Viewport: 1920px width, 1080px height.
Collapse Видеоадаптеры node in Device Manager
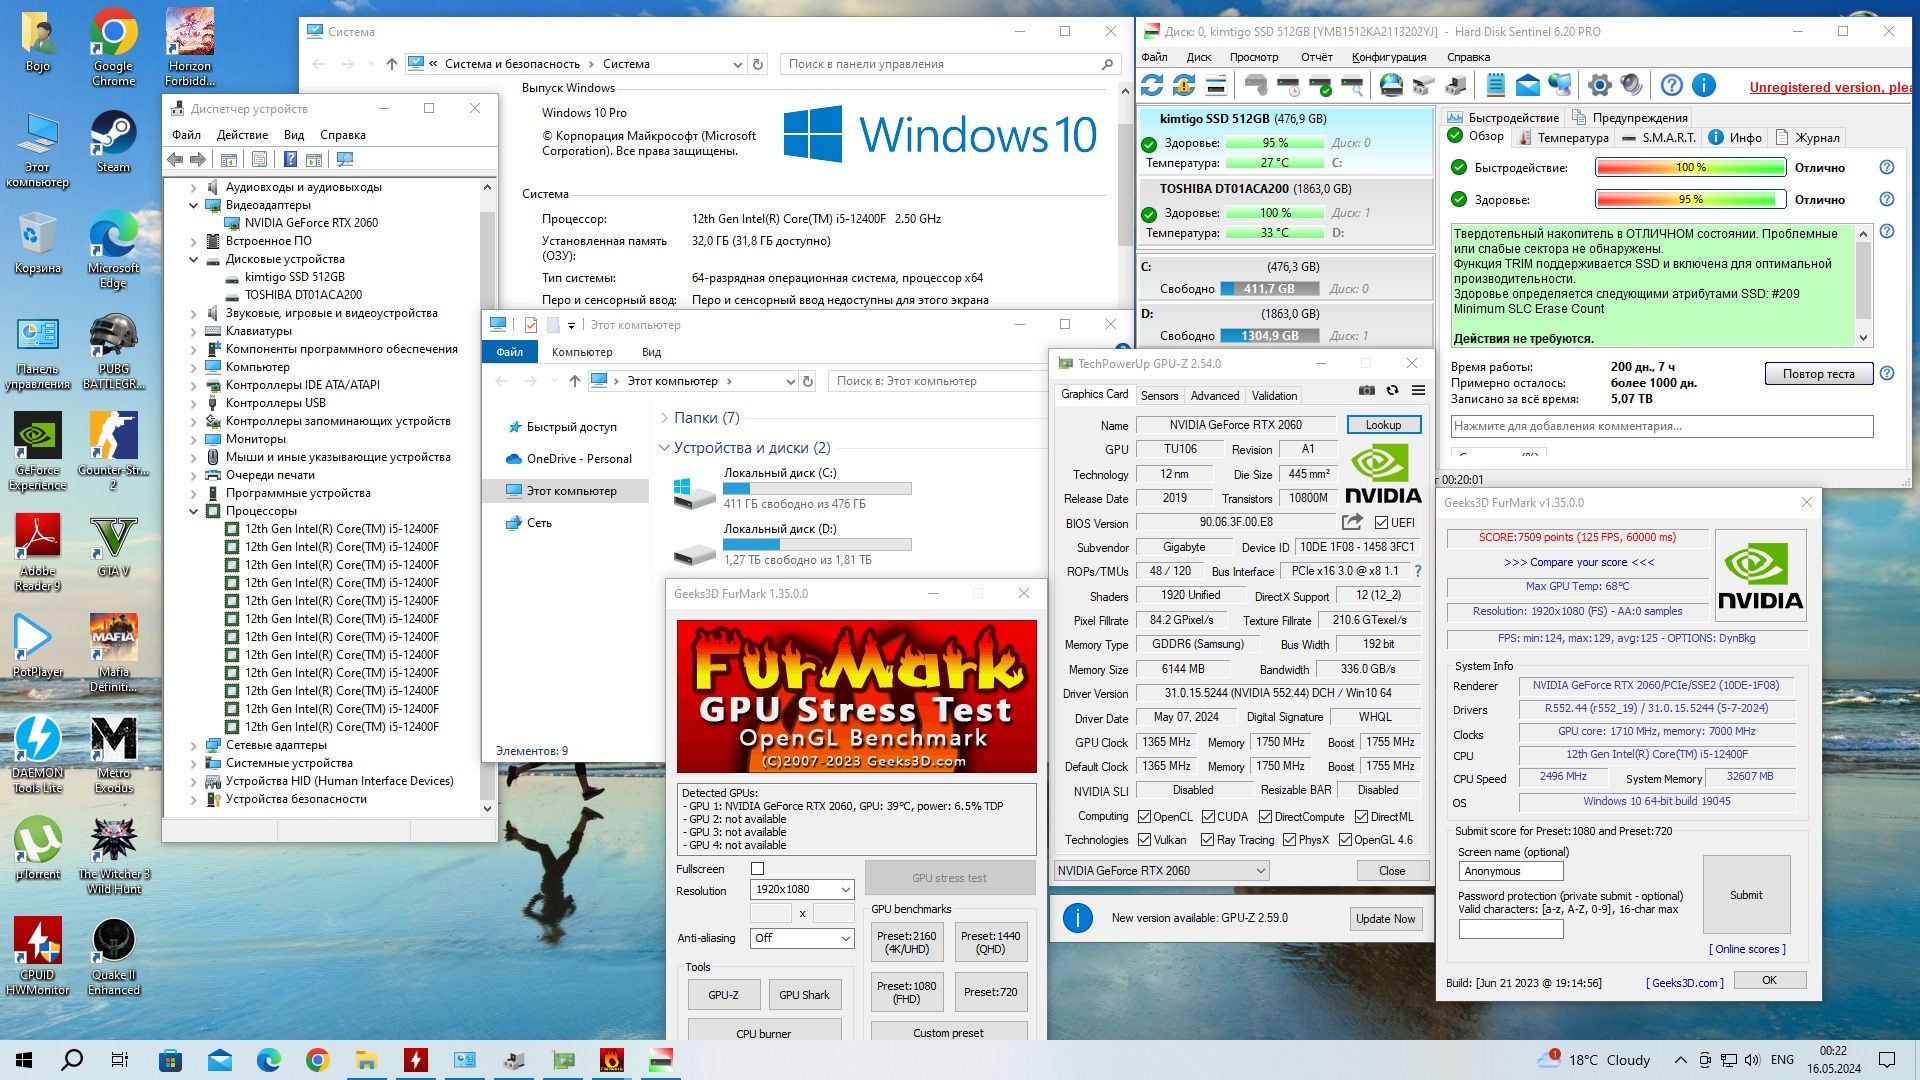click(x=194, y=205)
